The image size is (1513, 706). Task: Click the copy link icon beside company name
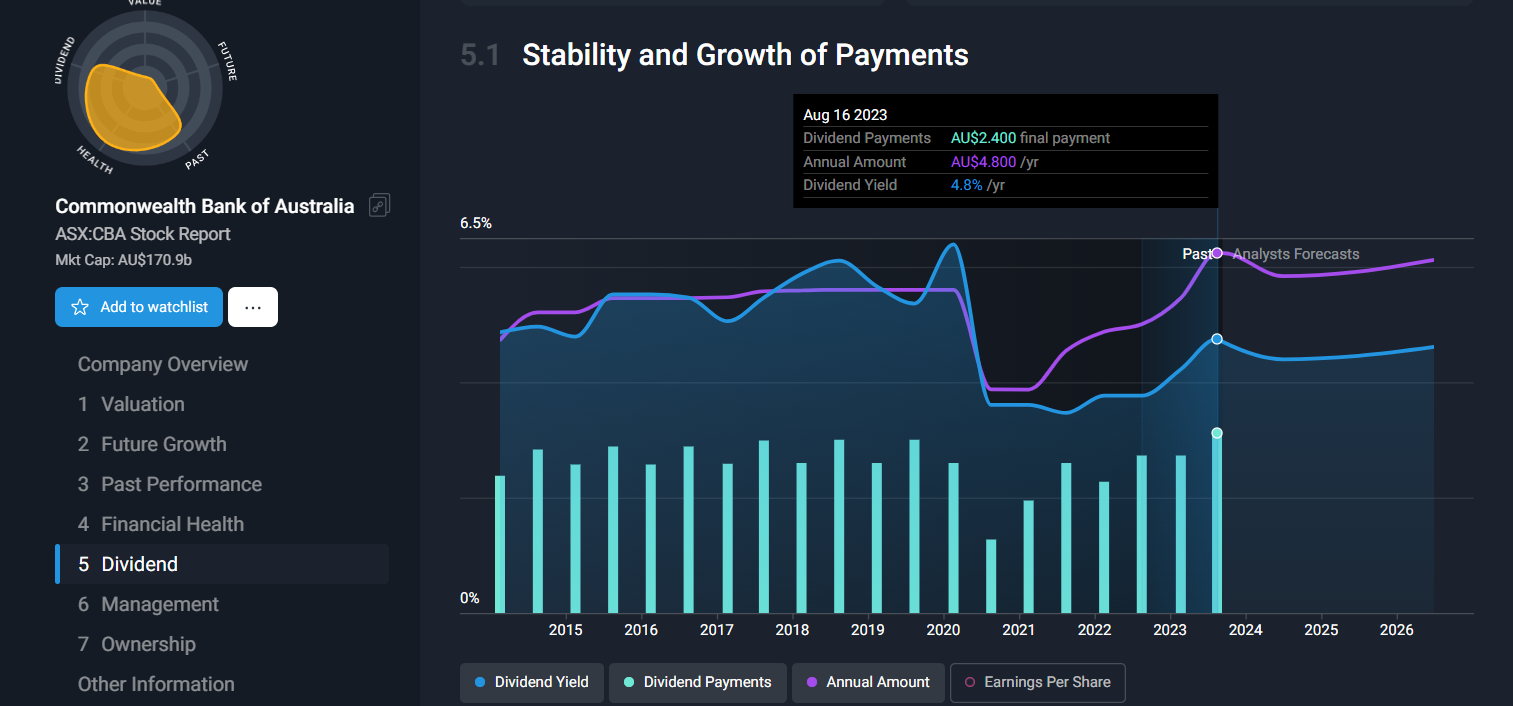click(x=379, y=206)
